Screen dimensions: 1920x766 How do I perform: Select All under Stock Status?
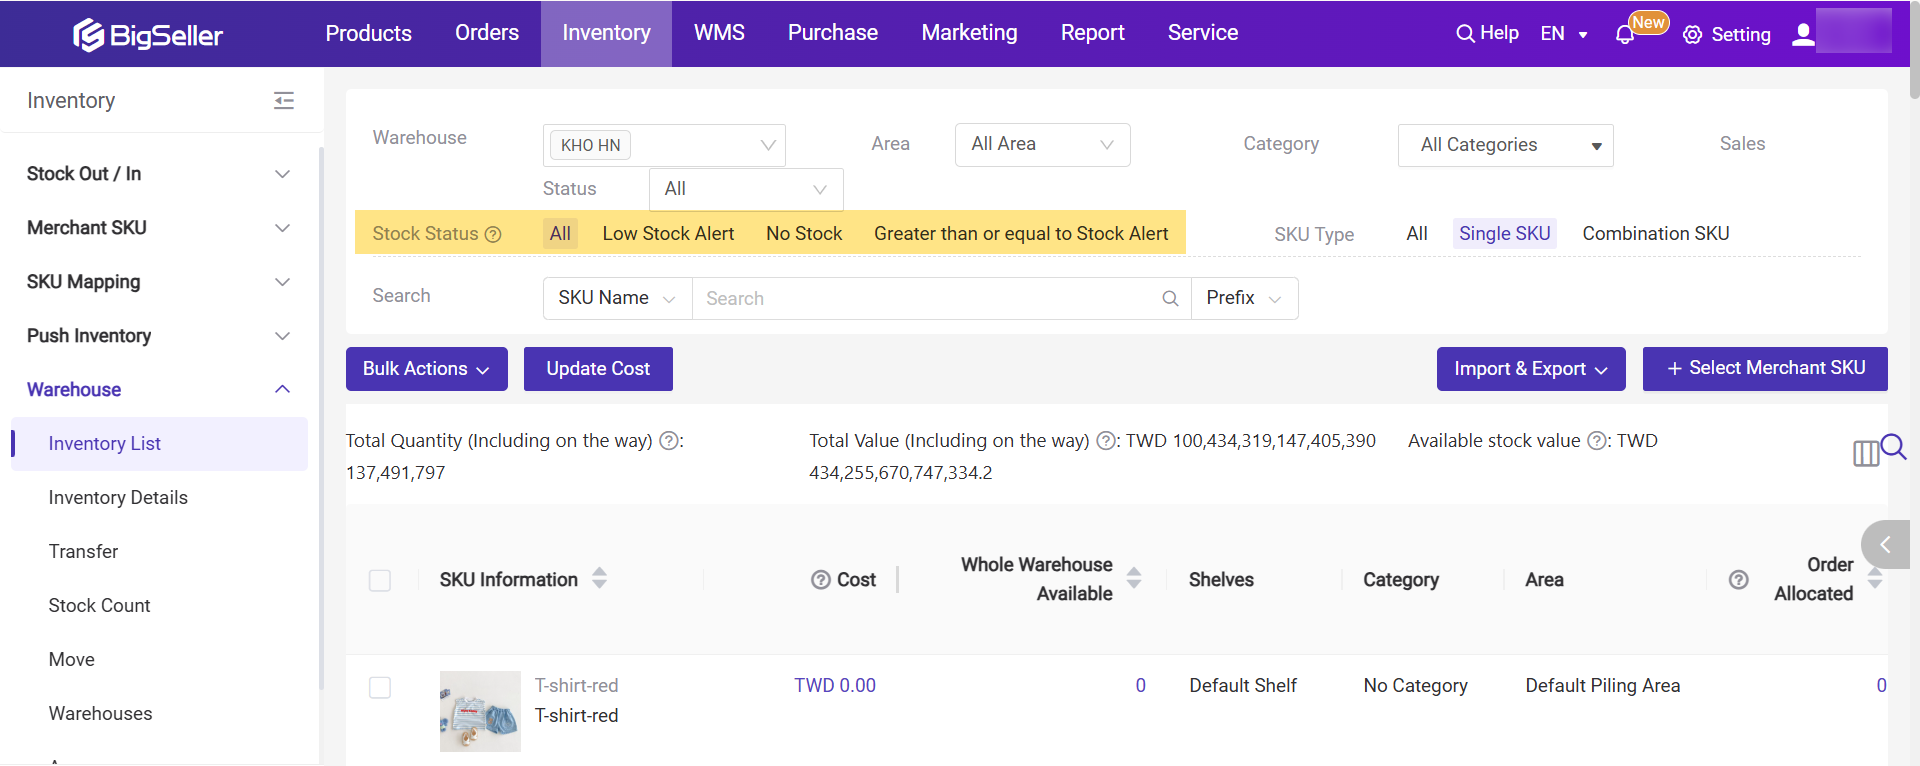tap(560, 234)
